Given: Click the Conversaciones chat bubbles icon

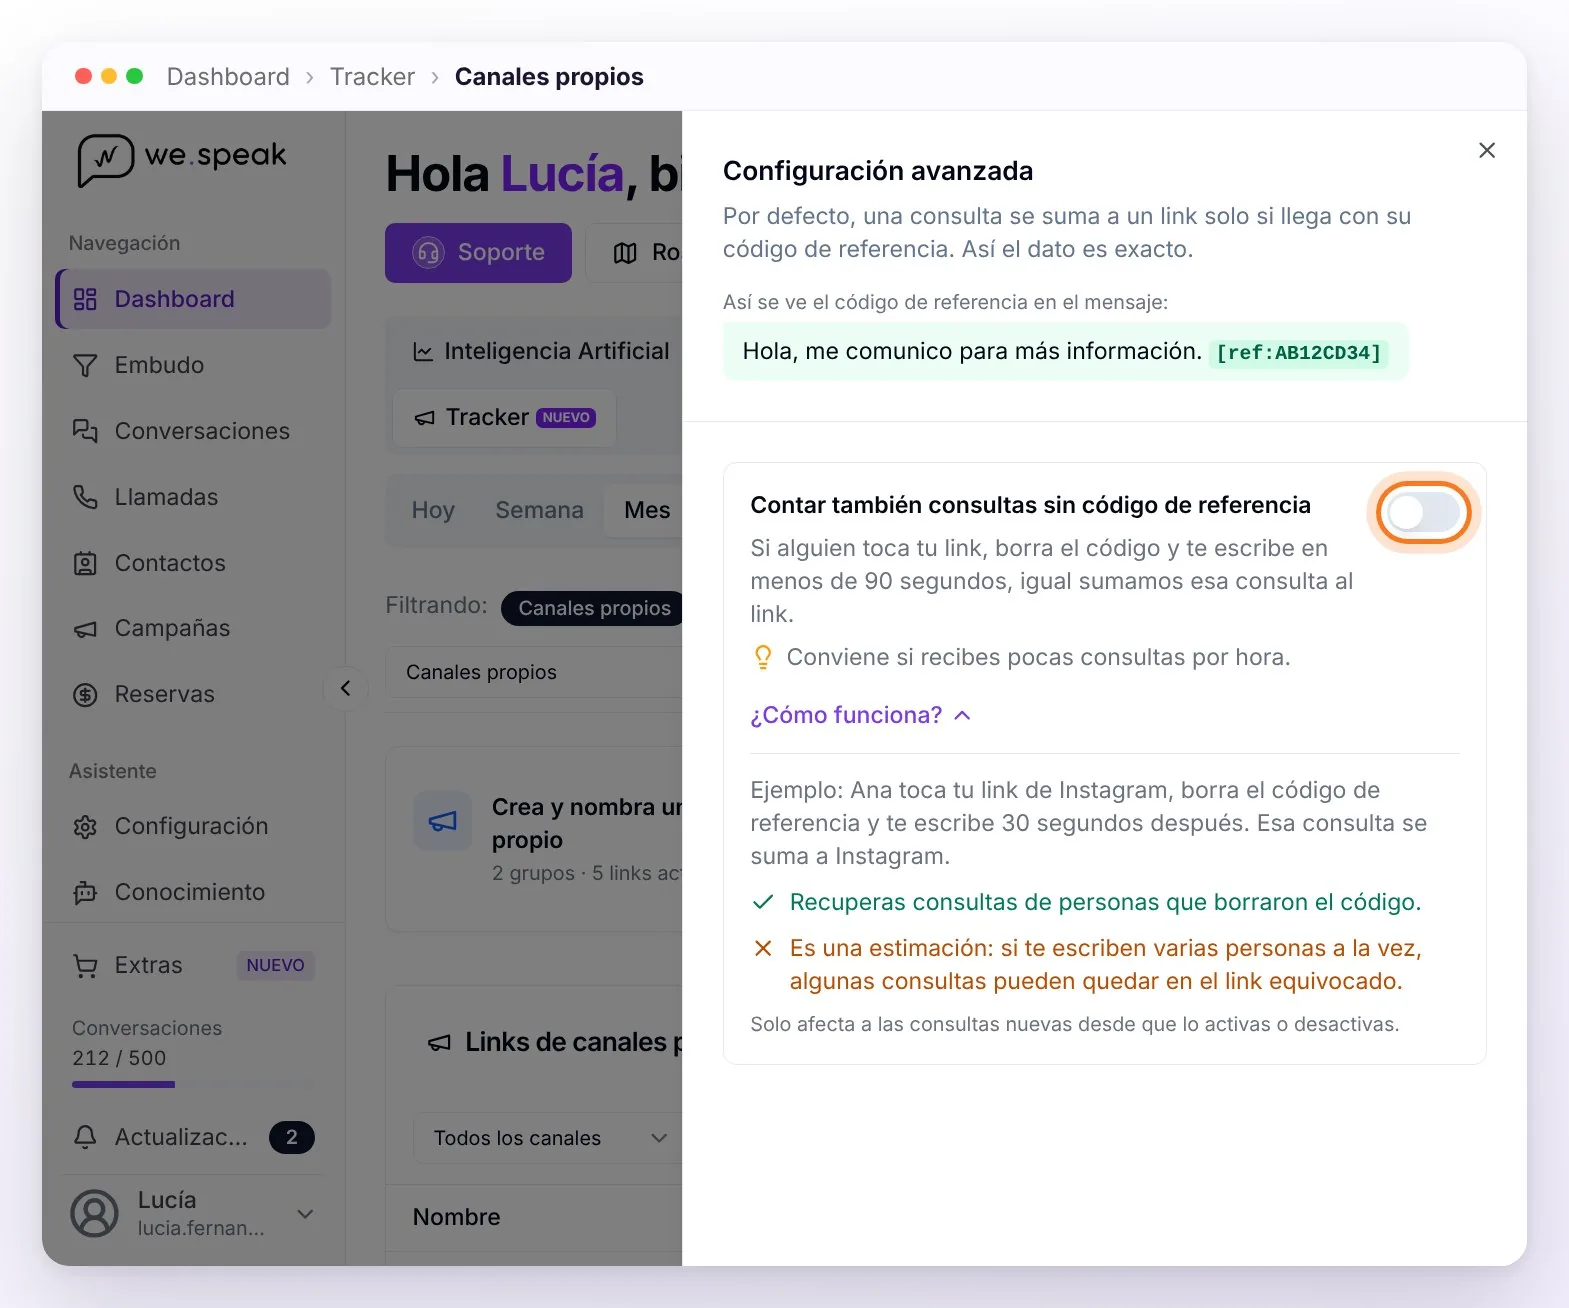Looking at the screenshot, I should click(85, 431).
